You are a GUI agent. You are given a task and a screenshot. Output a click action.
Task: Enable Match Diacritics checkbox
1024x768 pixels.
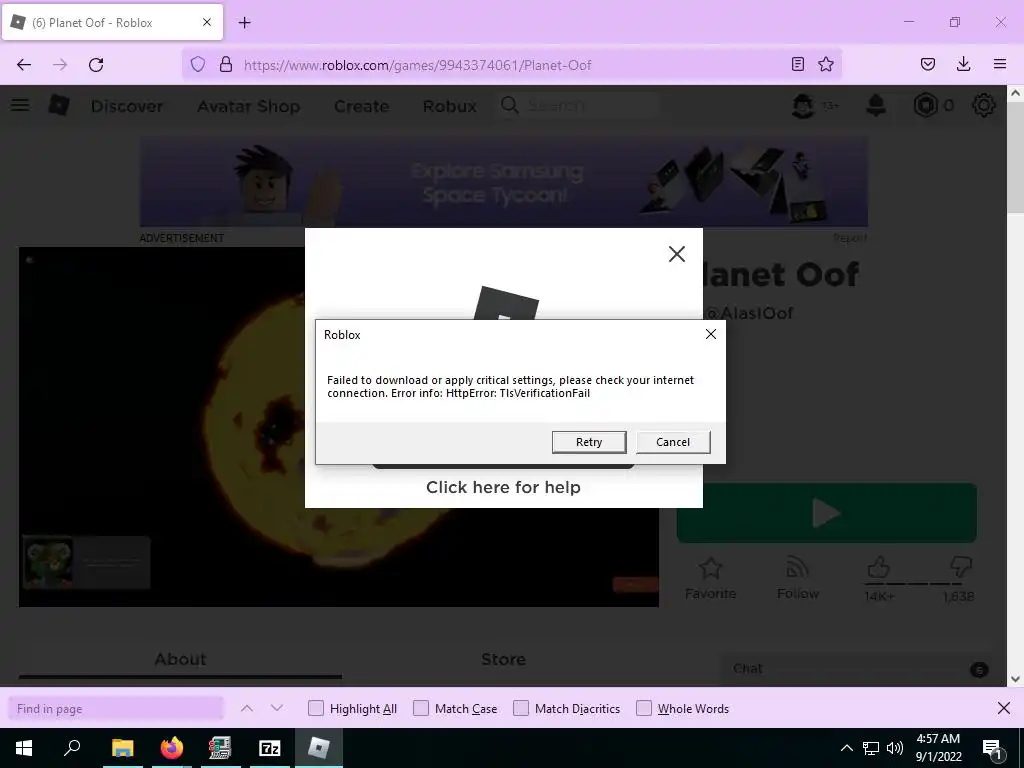pyautogui.click(x=520, y=709)
